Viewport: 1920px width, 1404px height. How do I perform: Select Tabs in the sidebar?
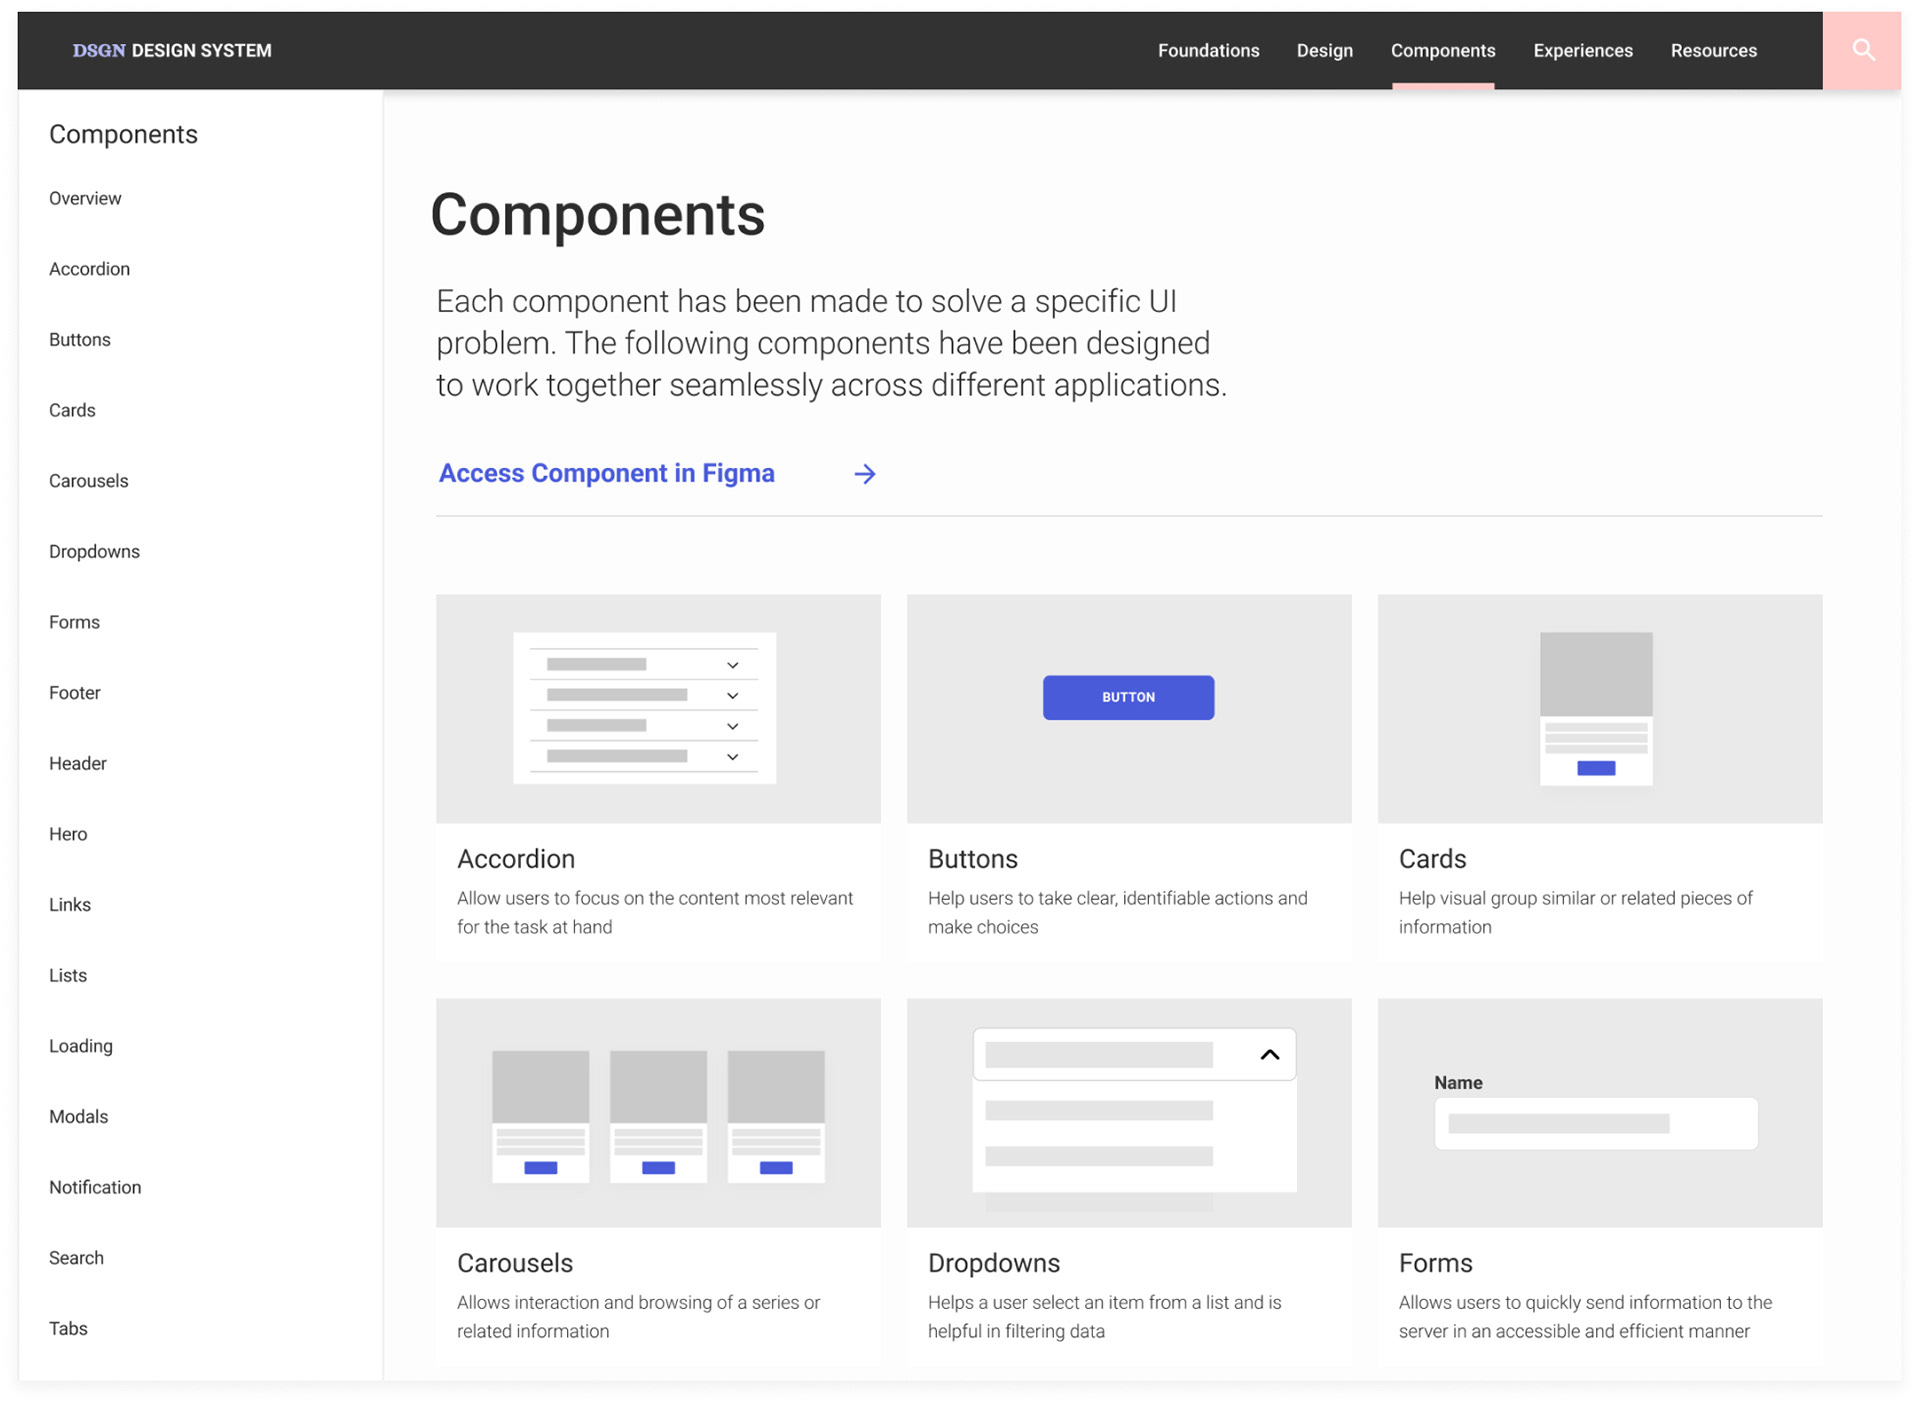(x=68, y=1329)
